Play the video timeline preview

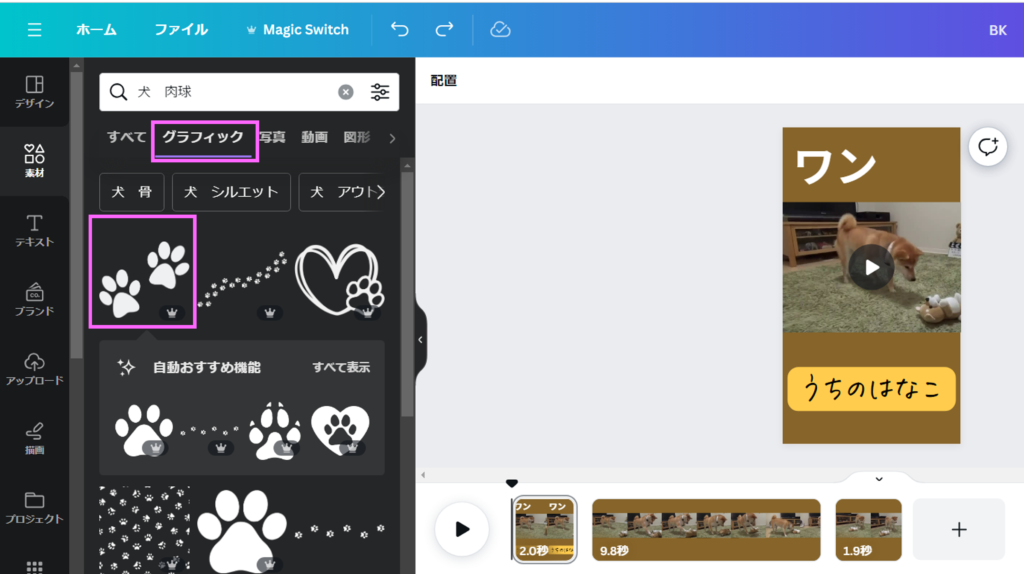(462, 529)
